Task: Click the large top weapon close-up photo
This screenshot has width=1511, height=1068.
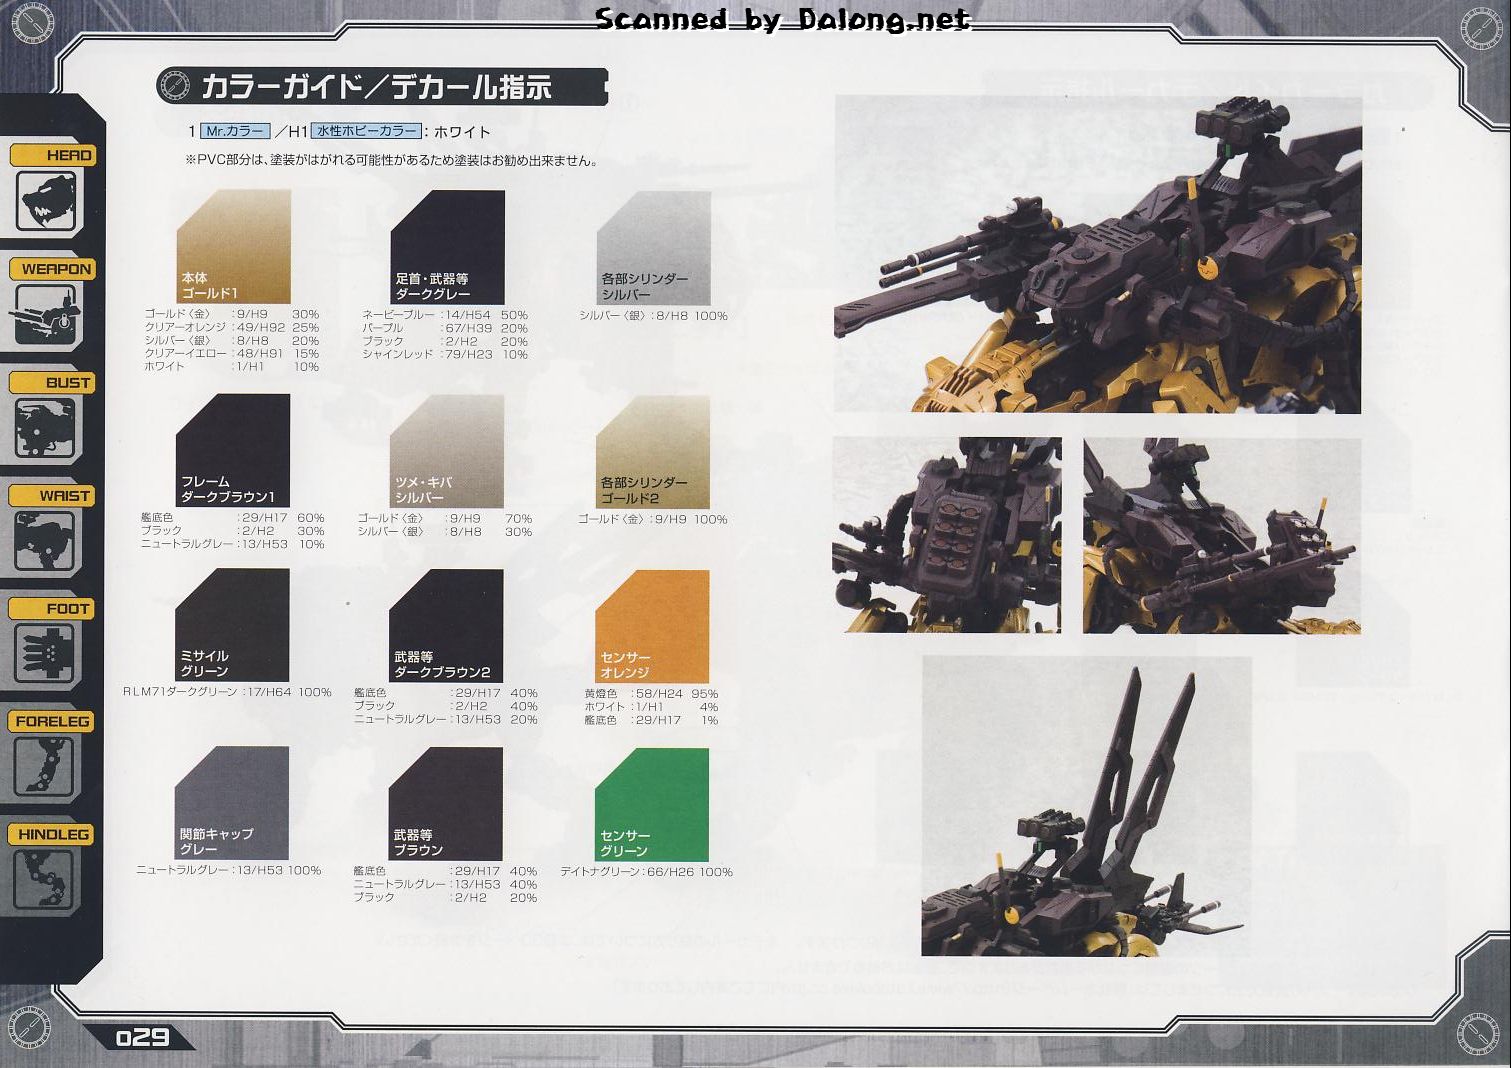Action: (1098, 254)
